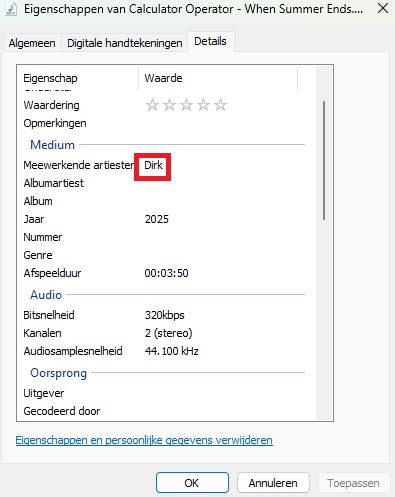The image size is (395, 497).
Task: Click the properties list vertical scrollbar thumb
Action: click(x=324, y=160)
